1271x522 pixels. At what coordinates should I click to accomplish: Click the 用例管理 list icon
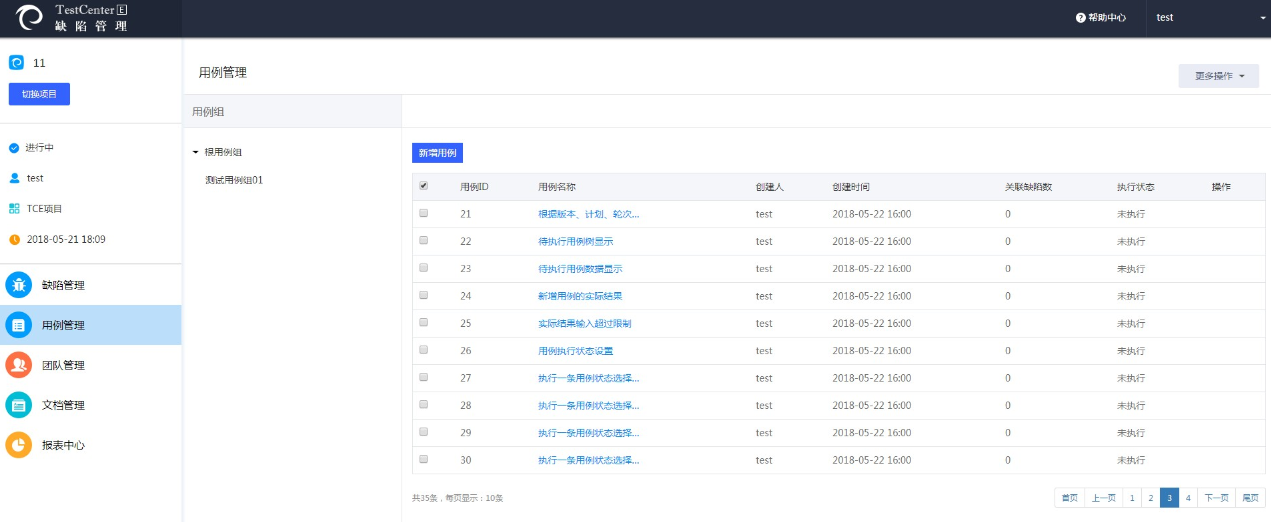point(19,325)
